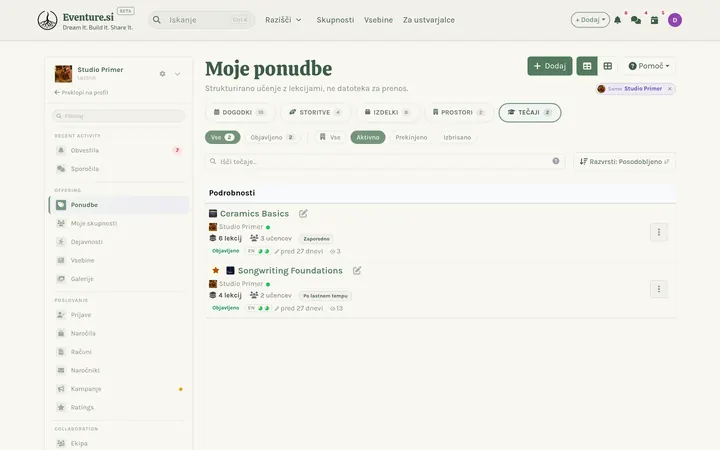Image resolution: width=720 pixels, height=450 pixels.
Task: Click Studio Primer under Ceramics Basics
Action: (241, 227)
